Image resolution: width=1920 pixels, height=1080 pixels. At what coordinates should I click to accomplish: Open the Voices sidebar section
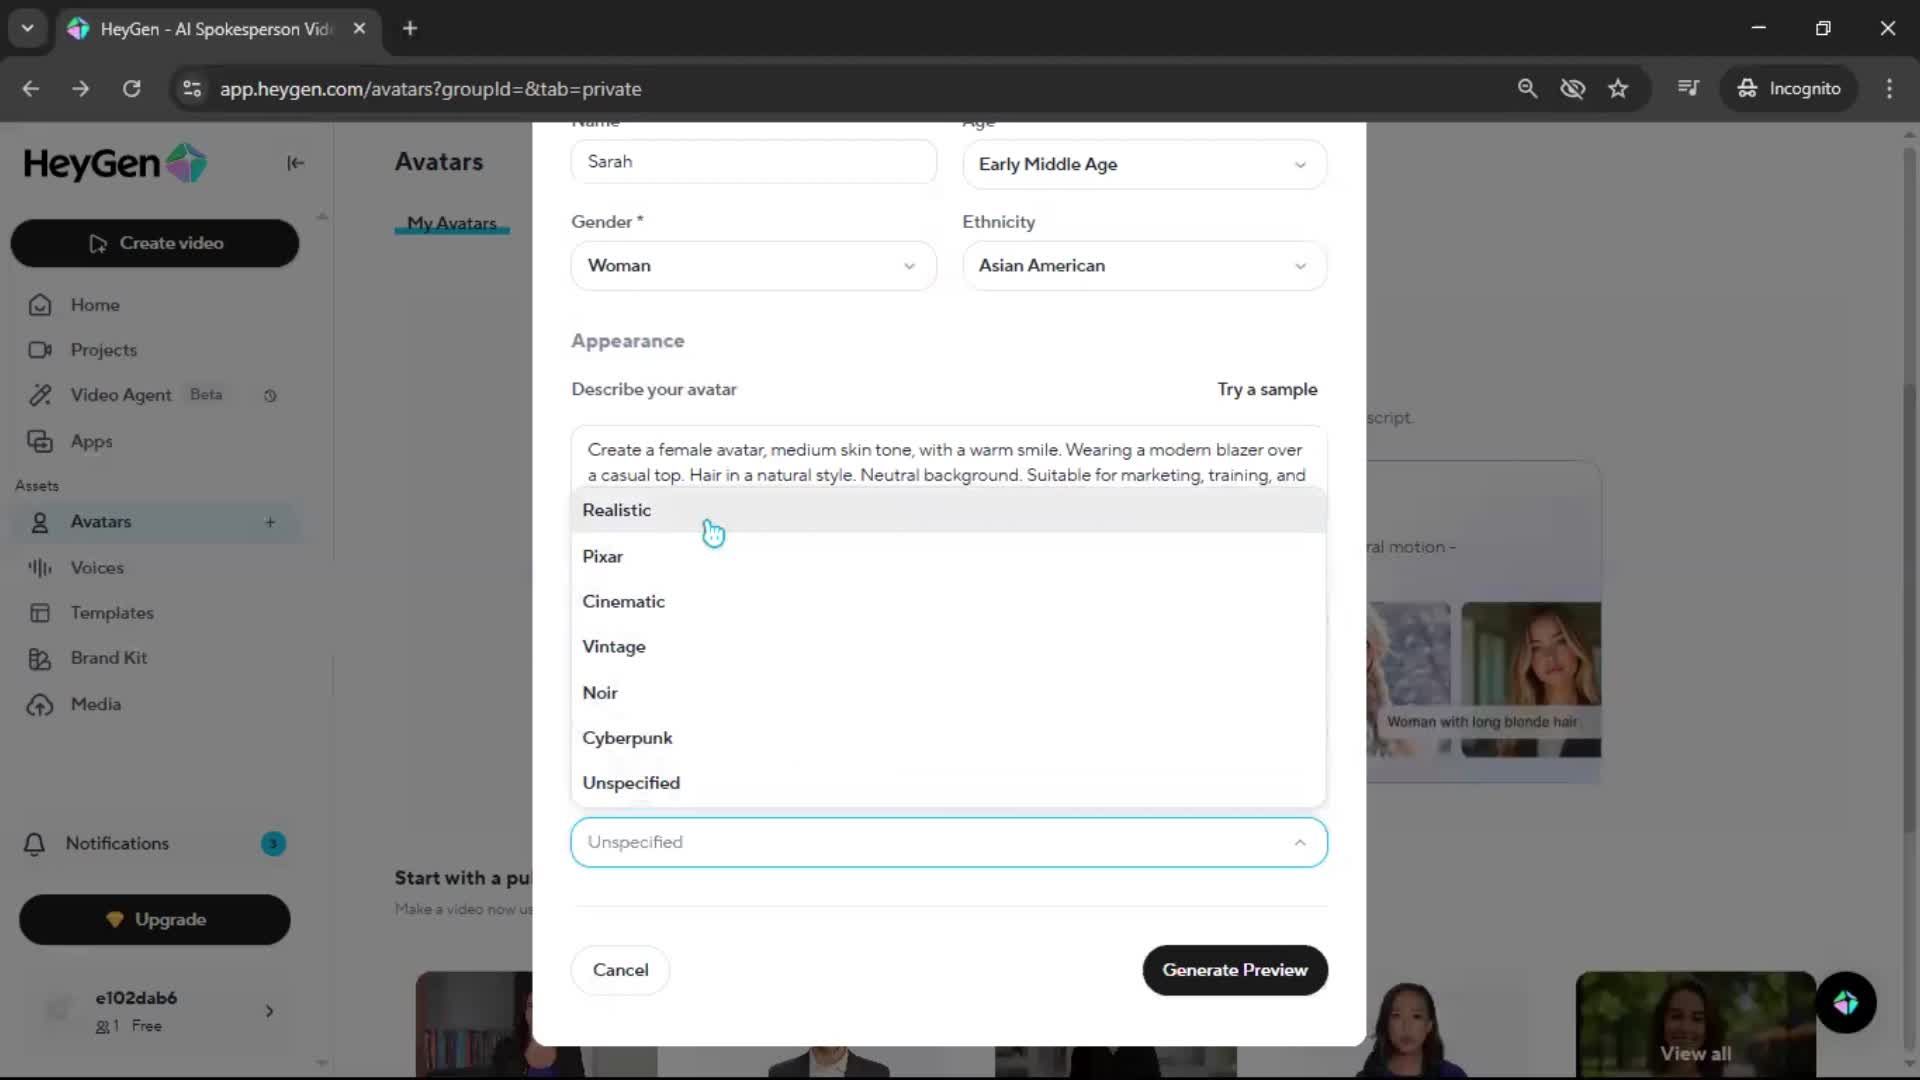click(x=97, y=568)
